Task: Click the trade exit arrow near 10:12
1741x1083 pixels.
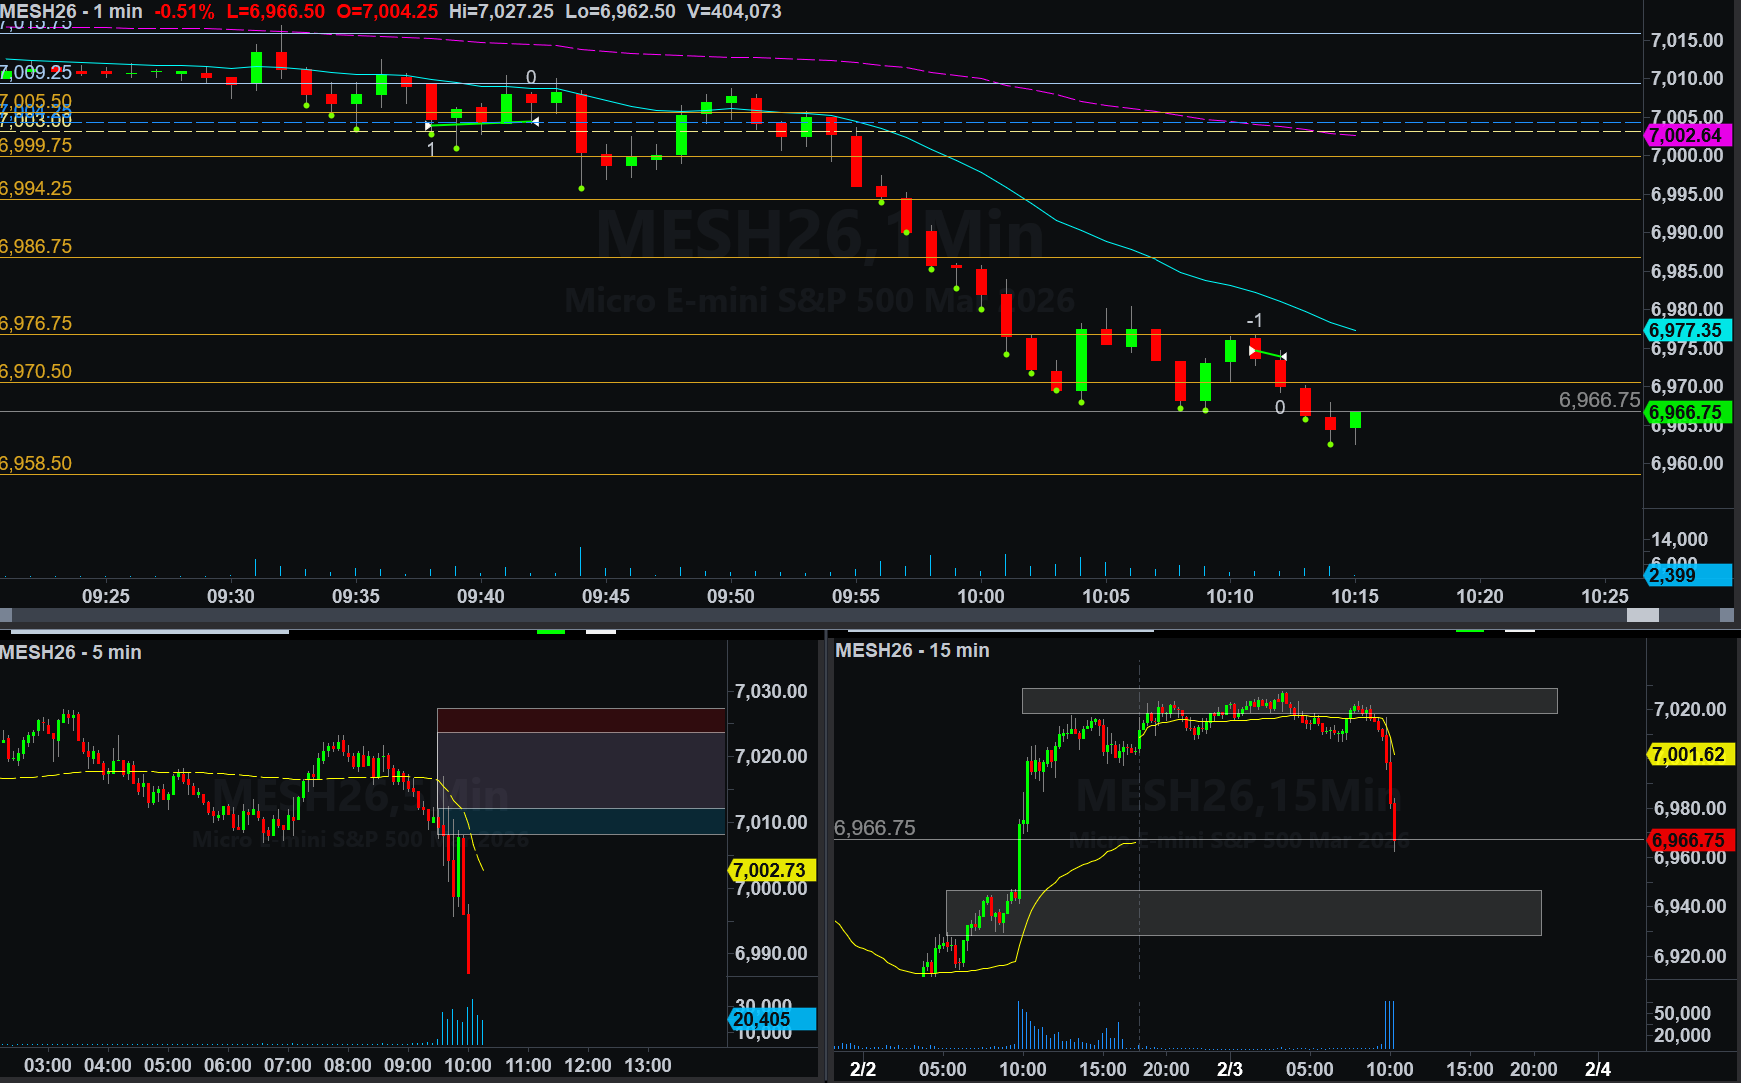Action: point(1283,357)
